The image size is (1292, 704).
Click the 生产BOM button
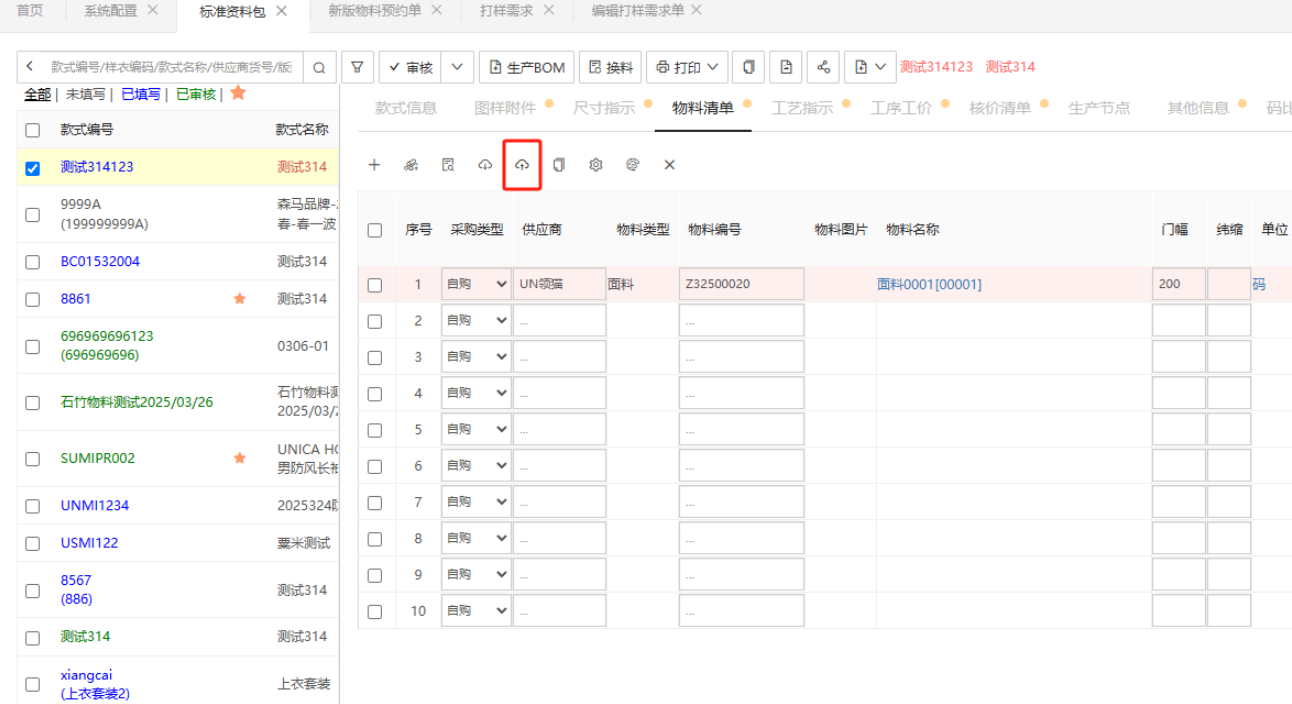[526, 67]
